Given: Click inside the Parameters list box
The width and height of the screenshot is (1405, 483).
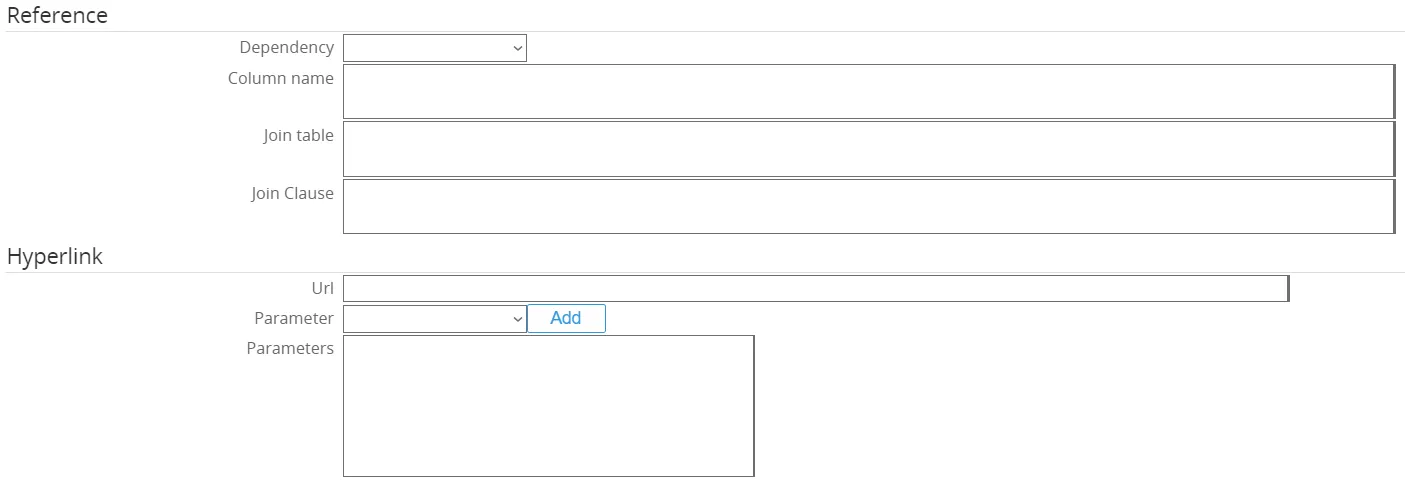Looking at the screenshot, I should [x=548, y=406].
